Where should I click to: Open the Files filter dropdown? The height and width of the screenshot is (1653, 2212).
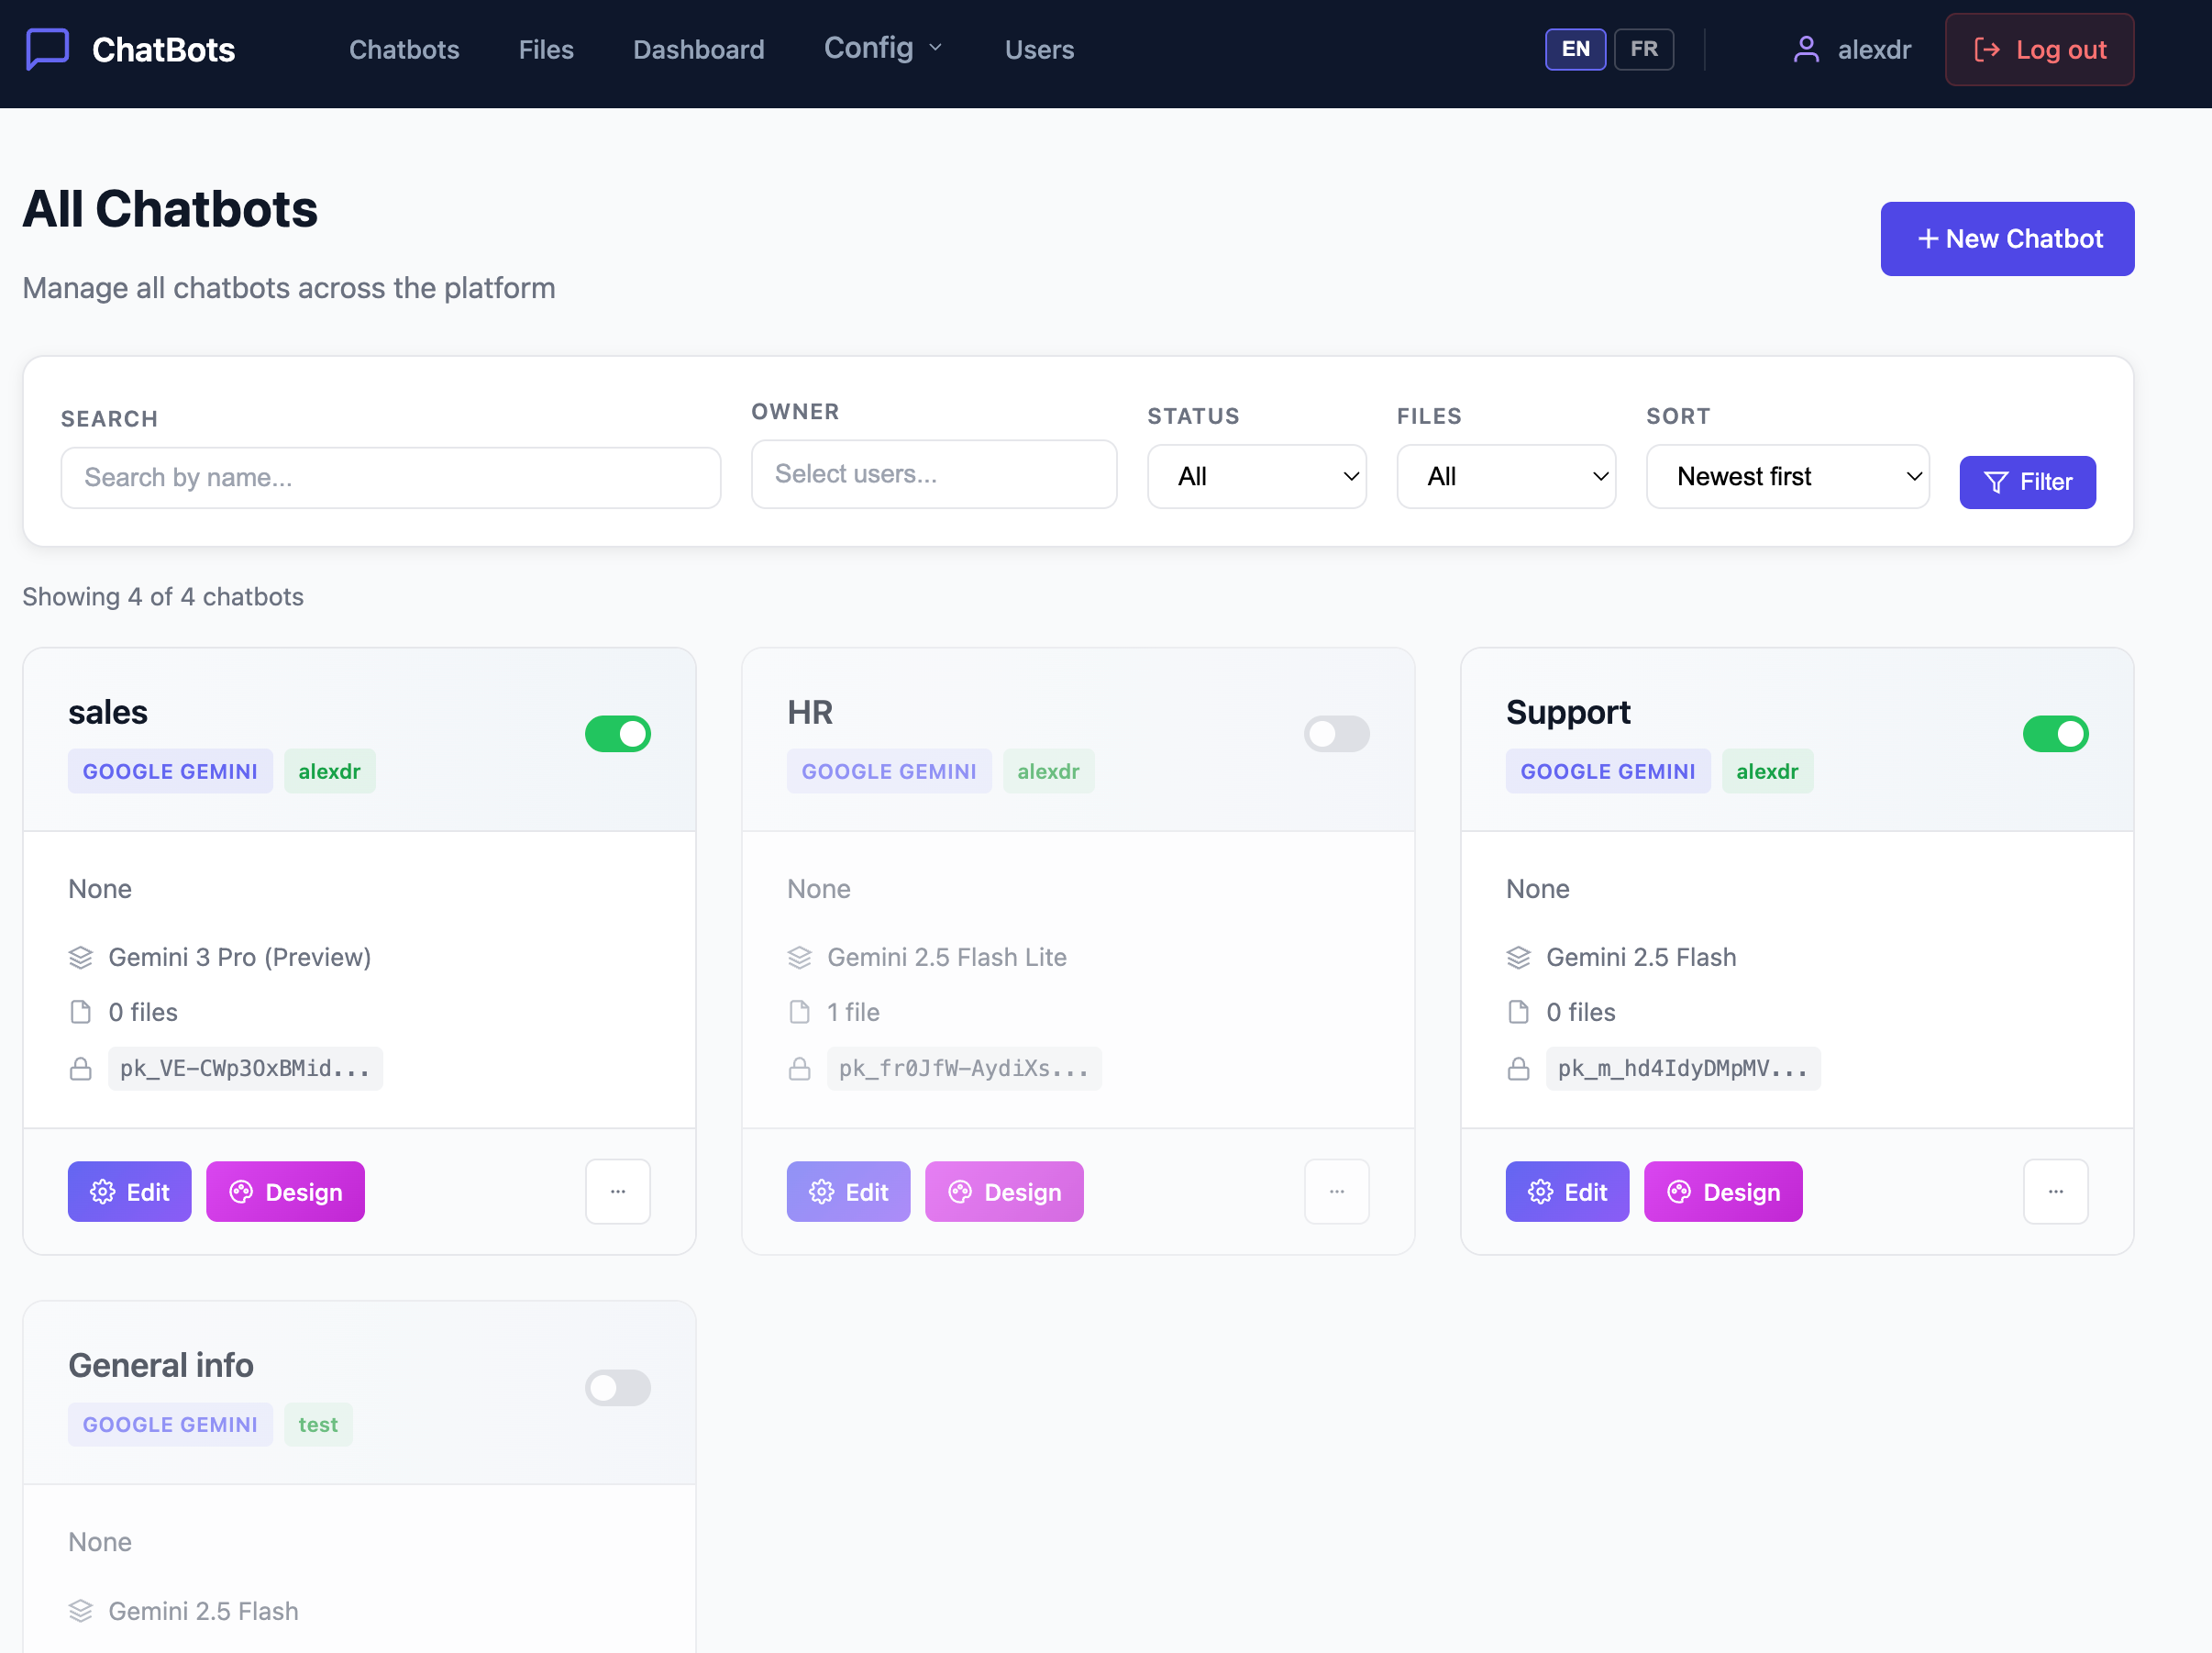click(x=1506, y=476)
